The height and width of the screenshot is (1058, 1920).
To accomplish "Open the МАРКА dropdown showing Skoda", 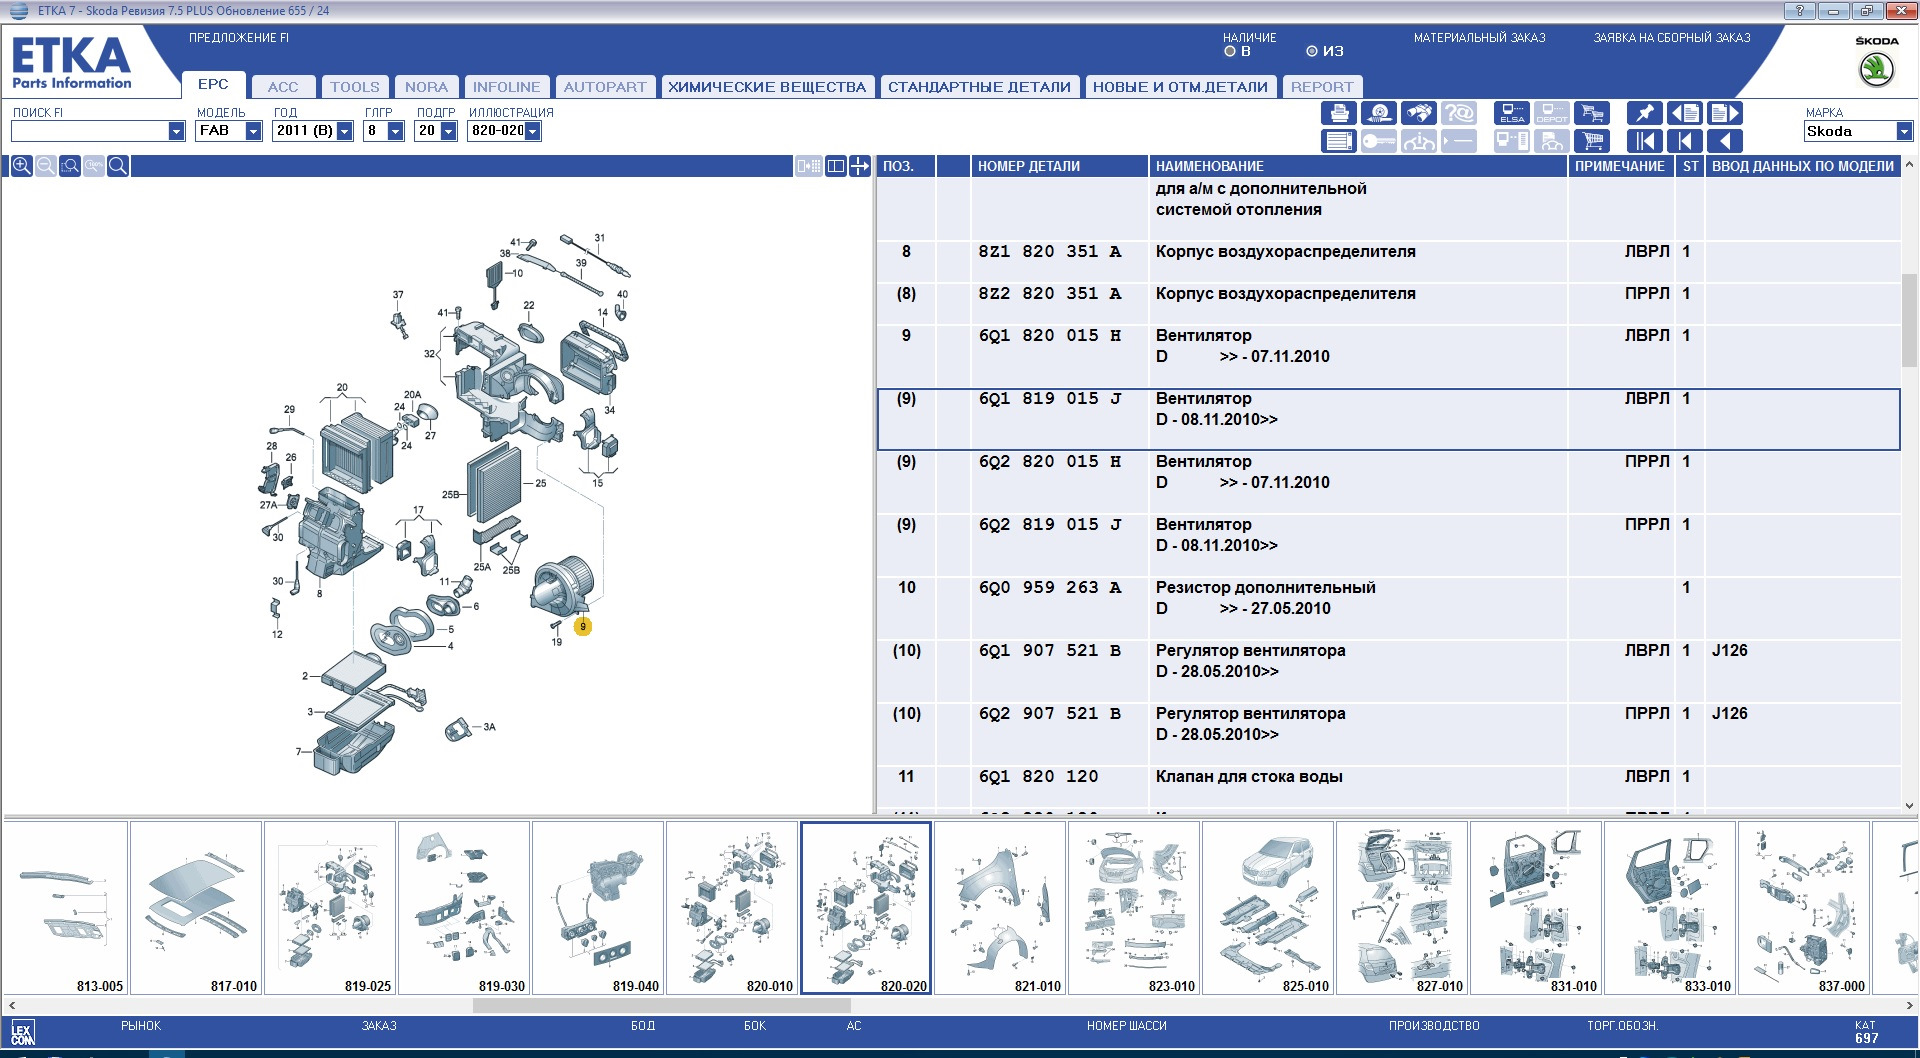I will coord(1904,131).
